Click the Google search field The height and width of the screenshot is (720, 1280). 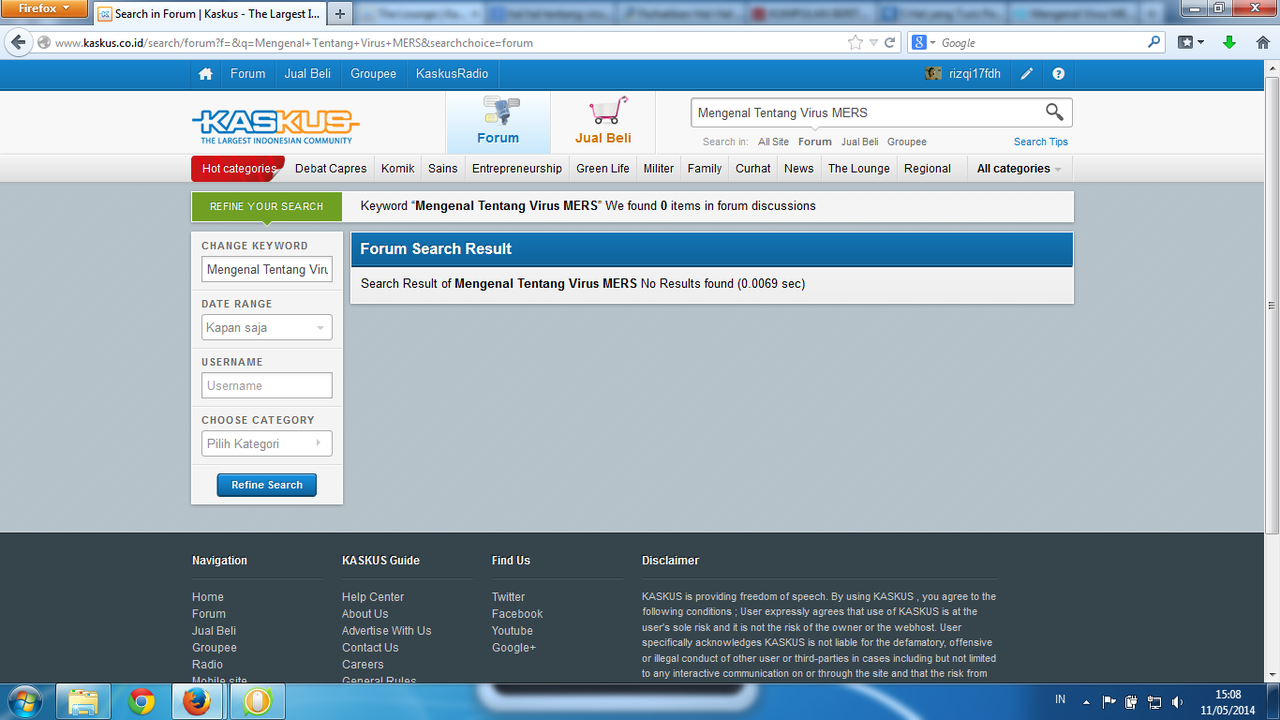coord(1040,43)
